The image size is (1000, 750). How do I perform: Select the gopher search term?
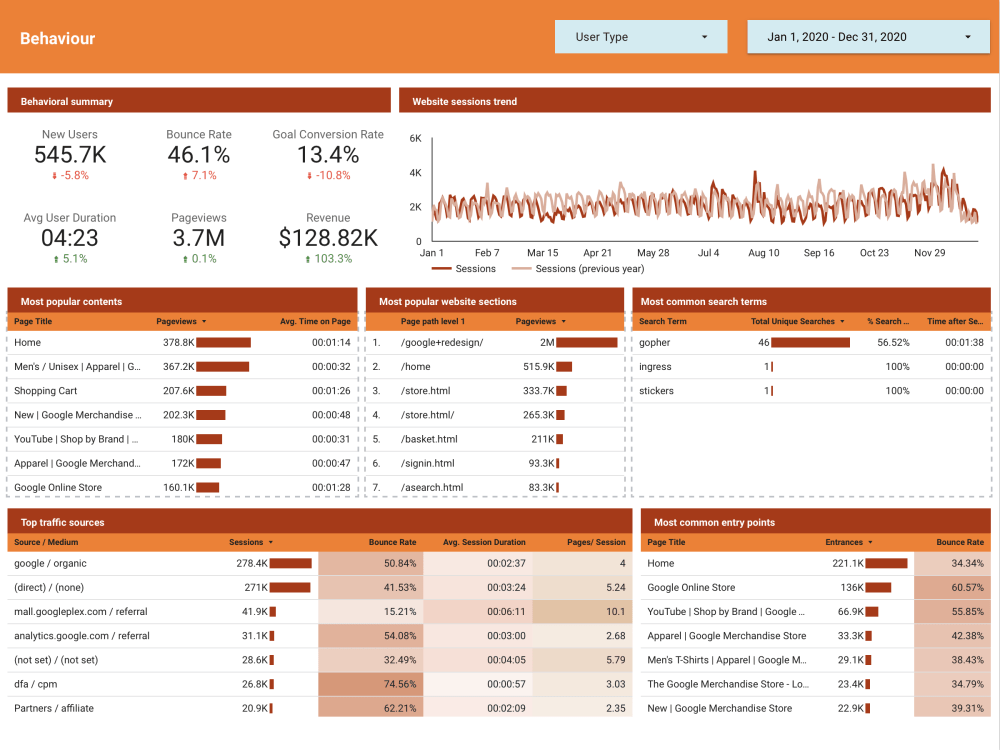coord(654,342)
